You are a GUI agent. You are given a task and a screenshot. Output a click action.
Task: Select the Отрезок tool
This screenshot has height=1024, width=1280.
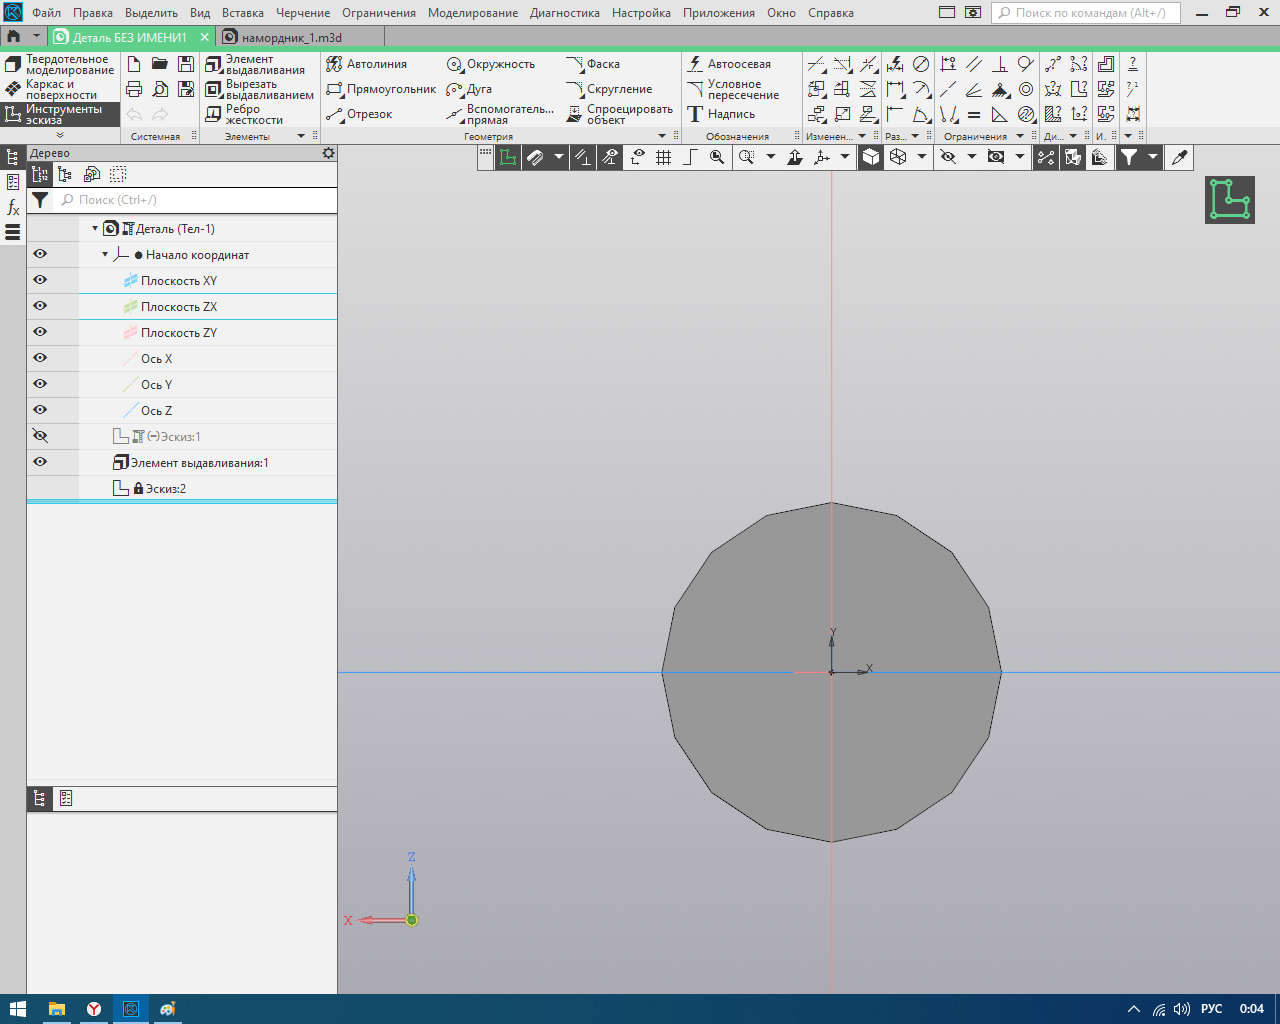(x=359, y=114)
